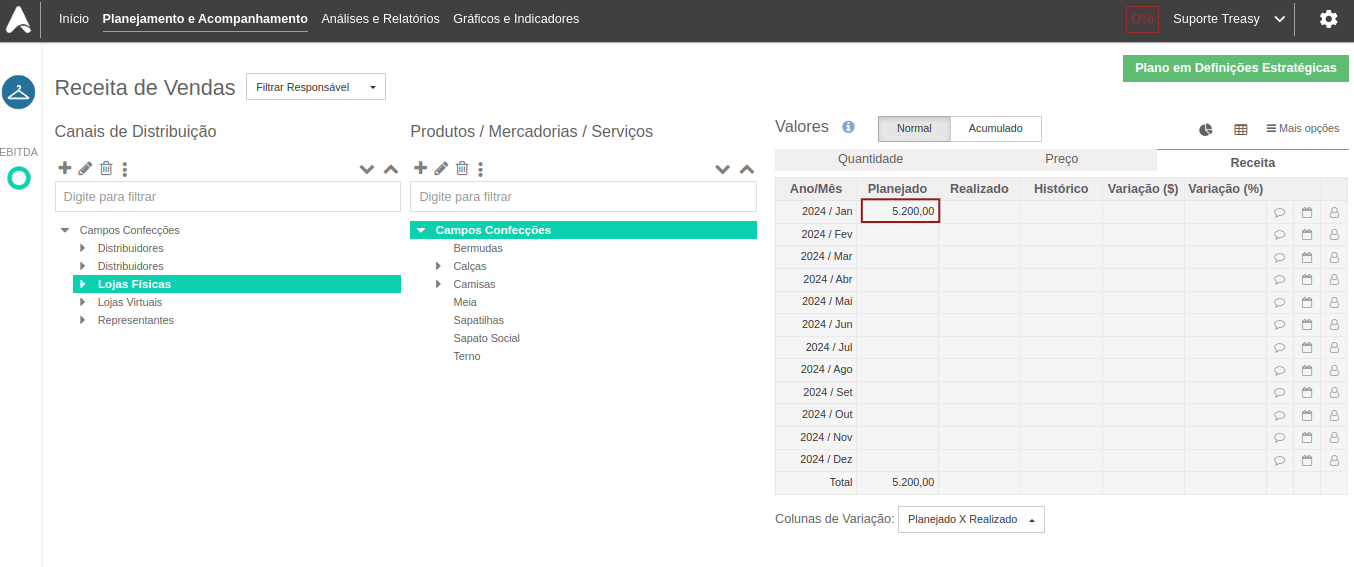Viewport: 1354px width, 567px height.
Task: Click filter field in Produtos panel
Action: (584, 197)
